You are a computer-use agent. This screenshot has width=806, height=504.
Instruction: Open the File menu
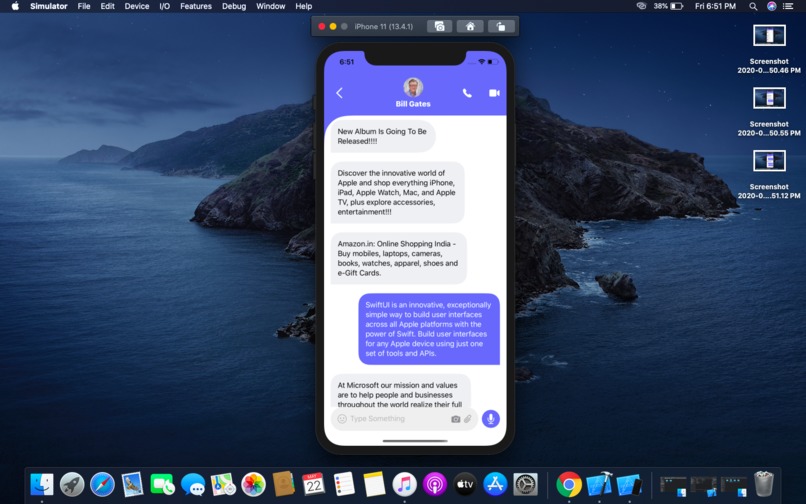[84, 6]
